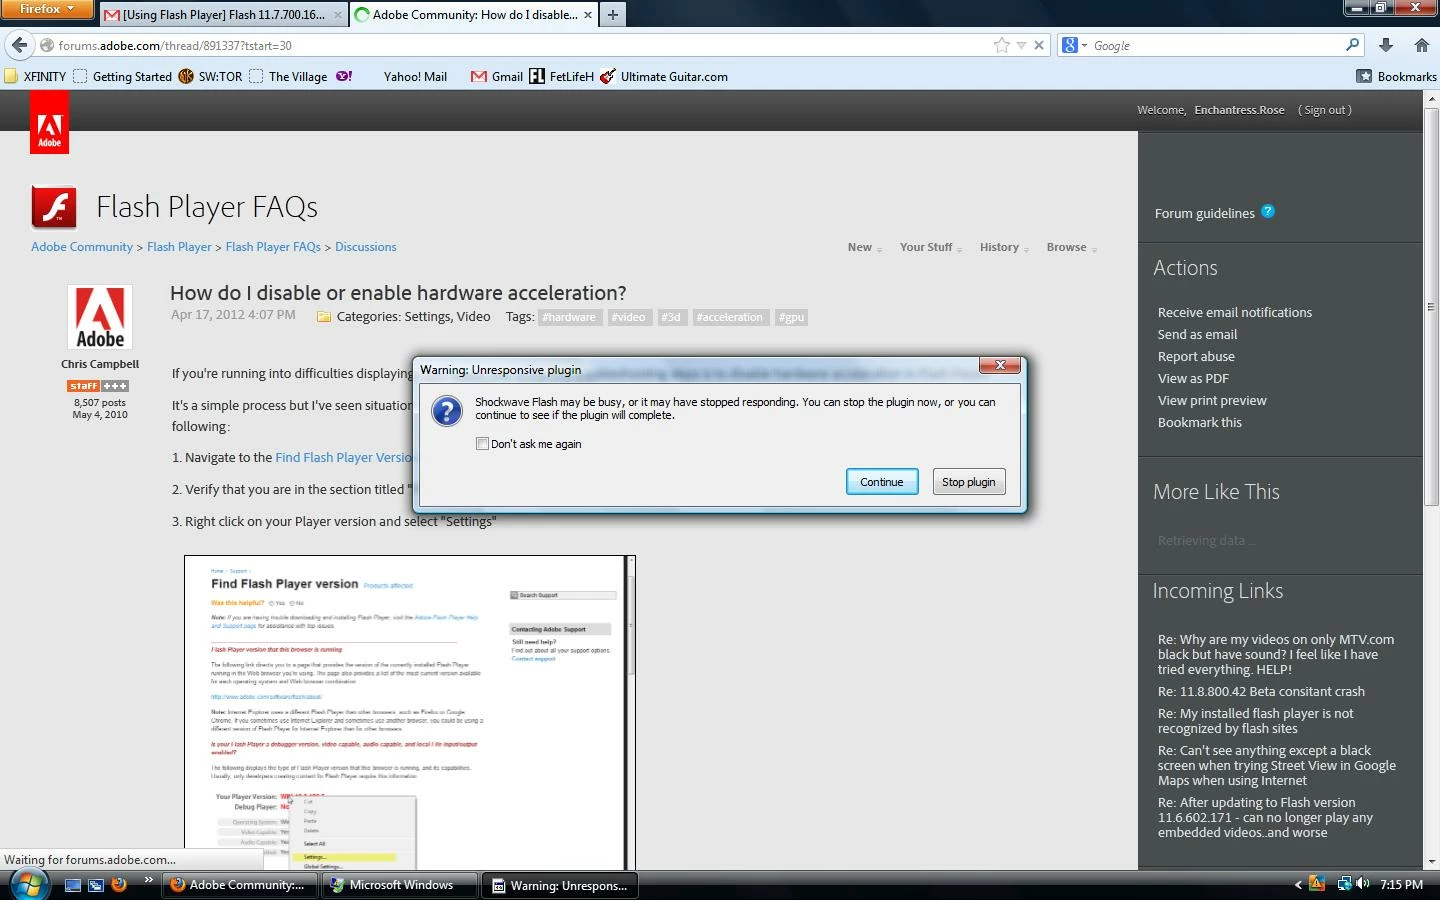1440x900 pixels.
Task: Open the Discussions breadcrumb link
Action: pyautogui.click(x=366, y=247)
